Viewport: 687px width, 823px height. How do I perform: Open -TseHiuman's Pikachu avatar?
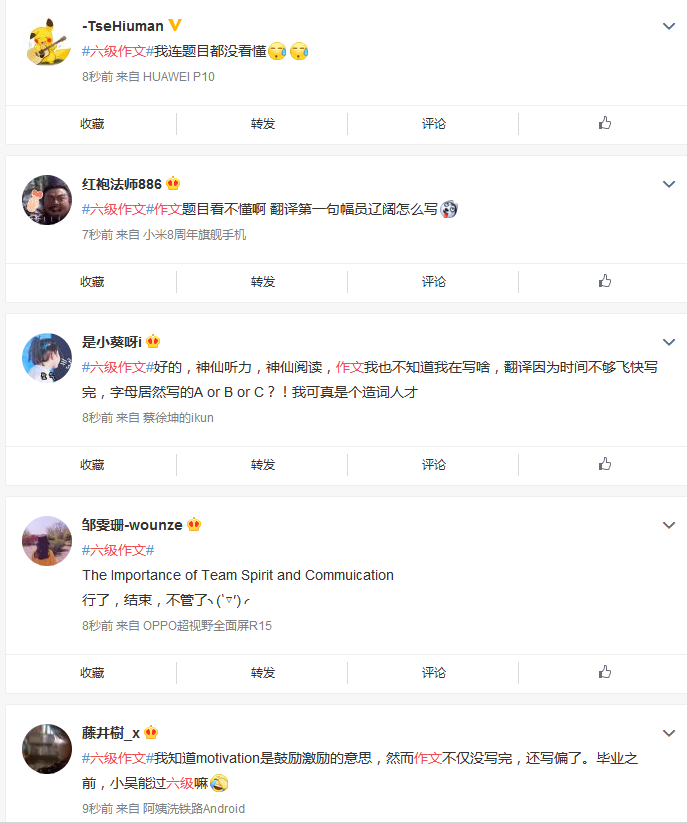click(x=46, y=42)
